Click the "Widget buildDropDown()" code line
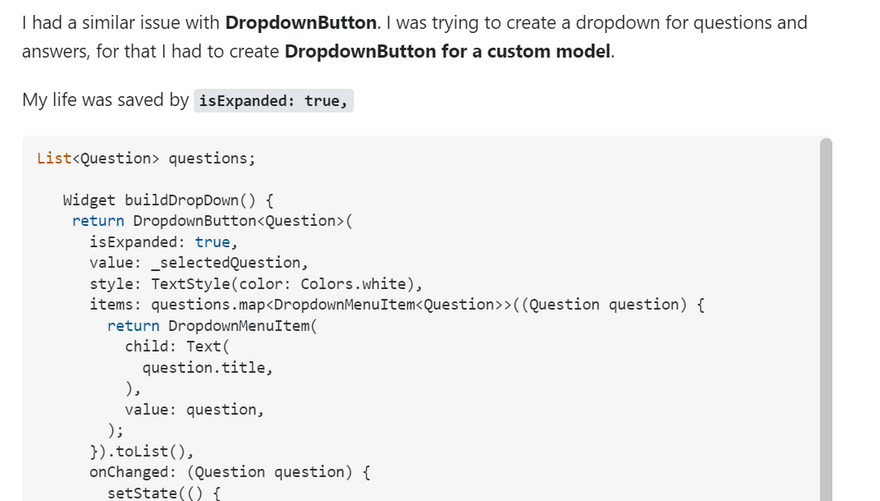 (168, 200)
